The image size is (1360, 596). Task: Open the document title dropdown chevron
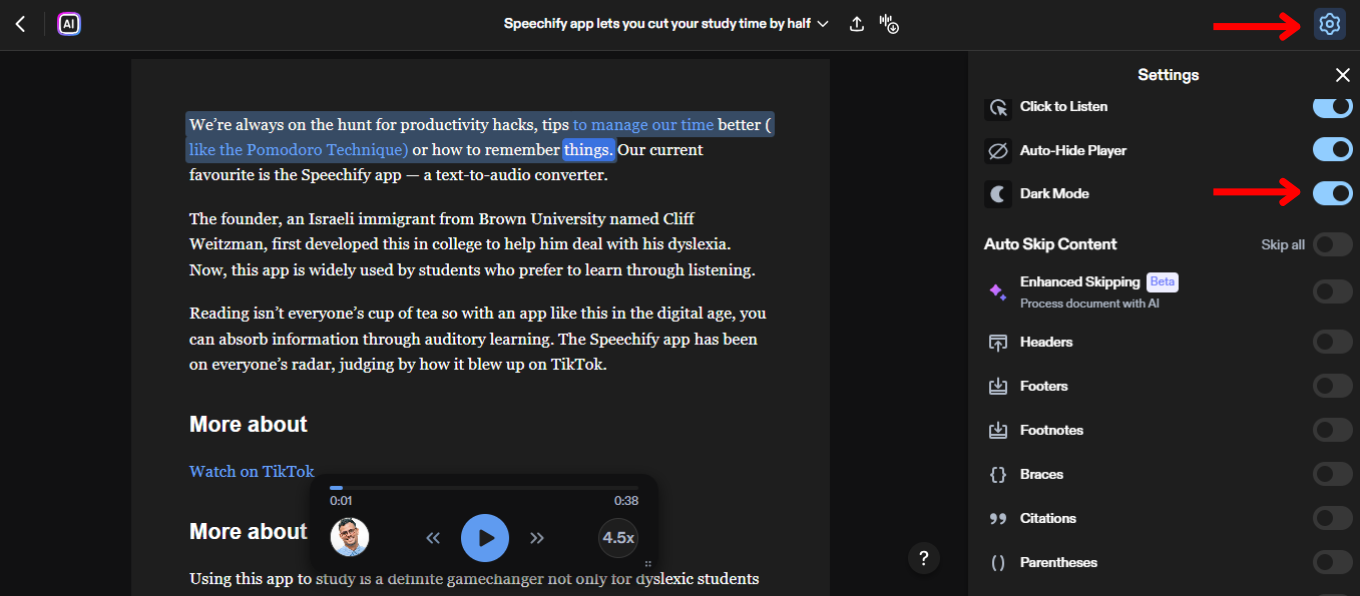click(x=823, y=24)
